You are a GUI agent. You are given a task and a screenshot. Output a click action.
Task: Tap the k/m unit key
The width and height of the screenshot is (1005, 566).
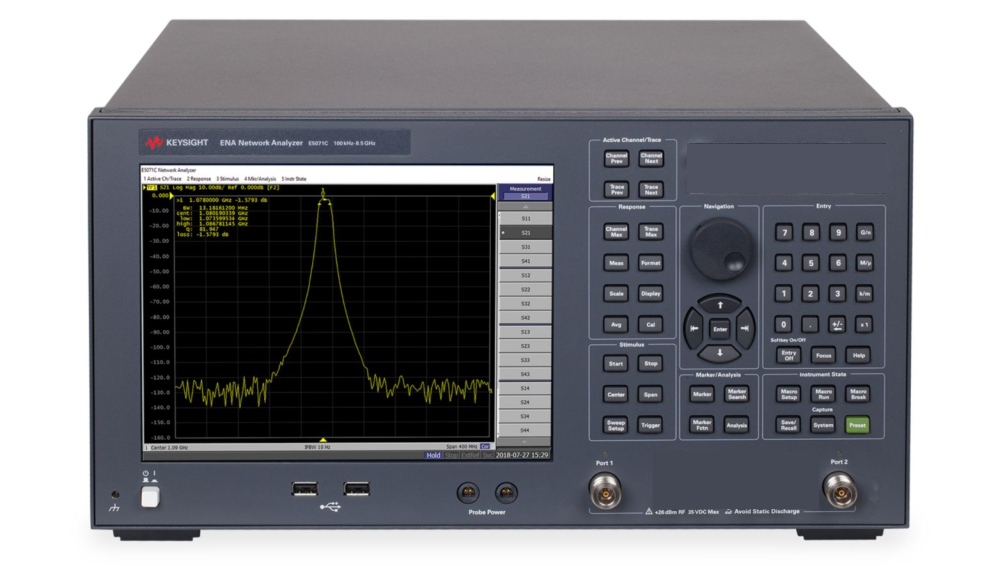click(865, 294)
